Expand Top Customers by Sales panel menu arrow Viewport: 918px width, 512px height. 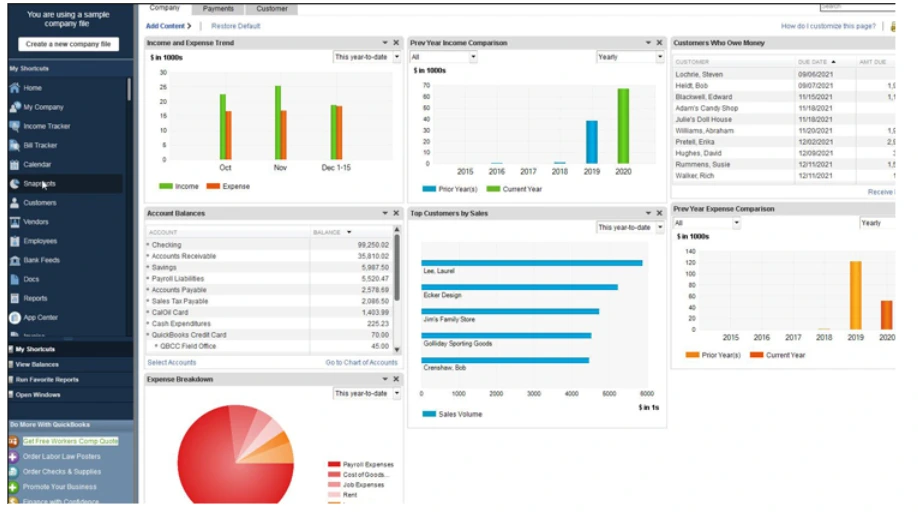pos(648,213)
